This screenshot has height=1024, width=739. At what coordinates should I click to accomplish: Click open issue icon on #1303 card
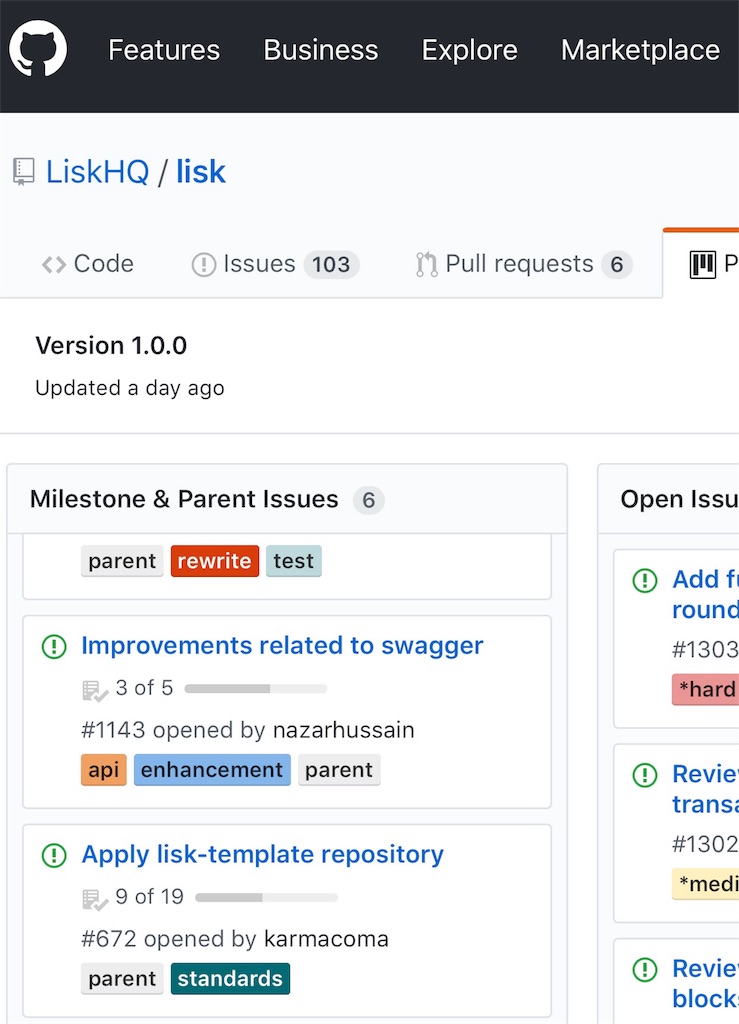[x=645, y=580]
